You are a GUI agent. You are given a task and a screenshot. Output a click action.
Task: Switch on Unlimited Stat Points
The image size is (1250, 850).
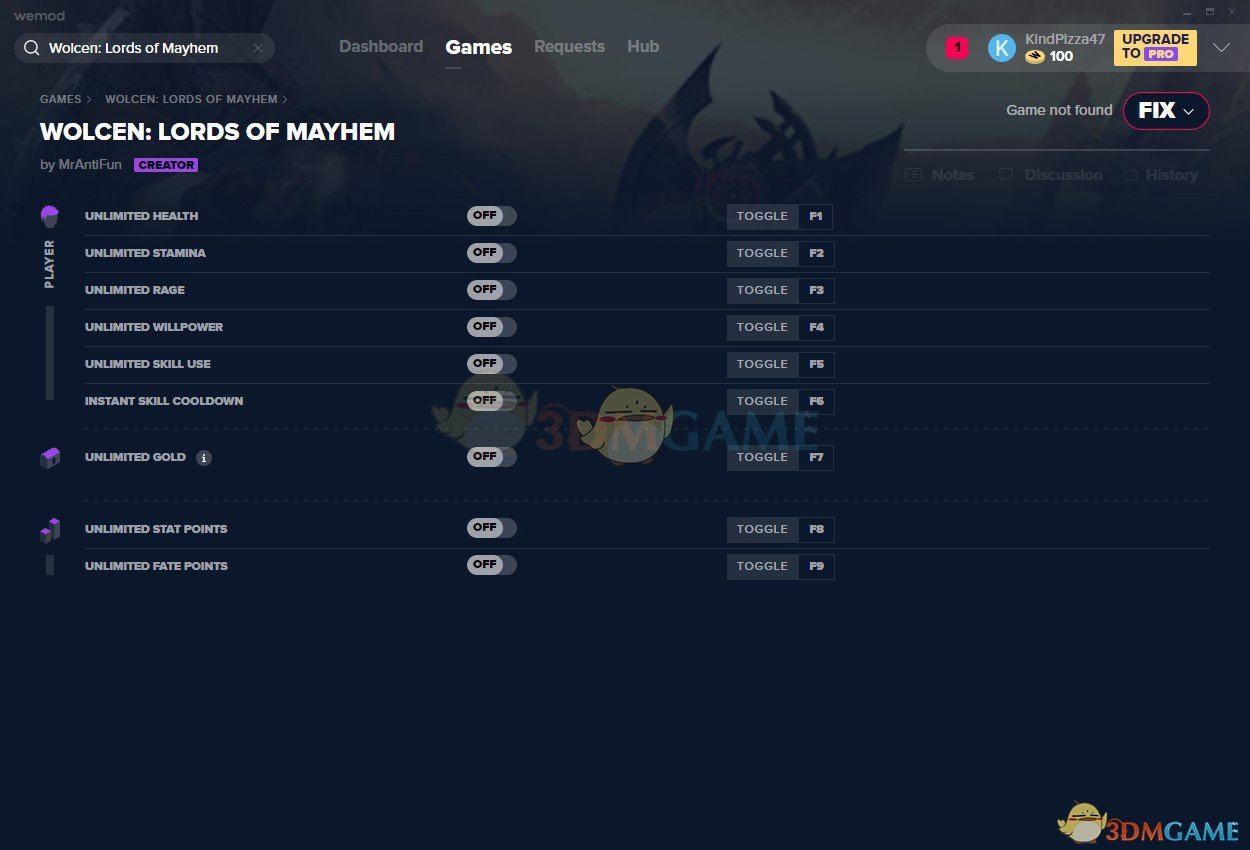tap(491, 528)
